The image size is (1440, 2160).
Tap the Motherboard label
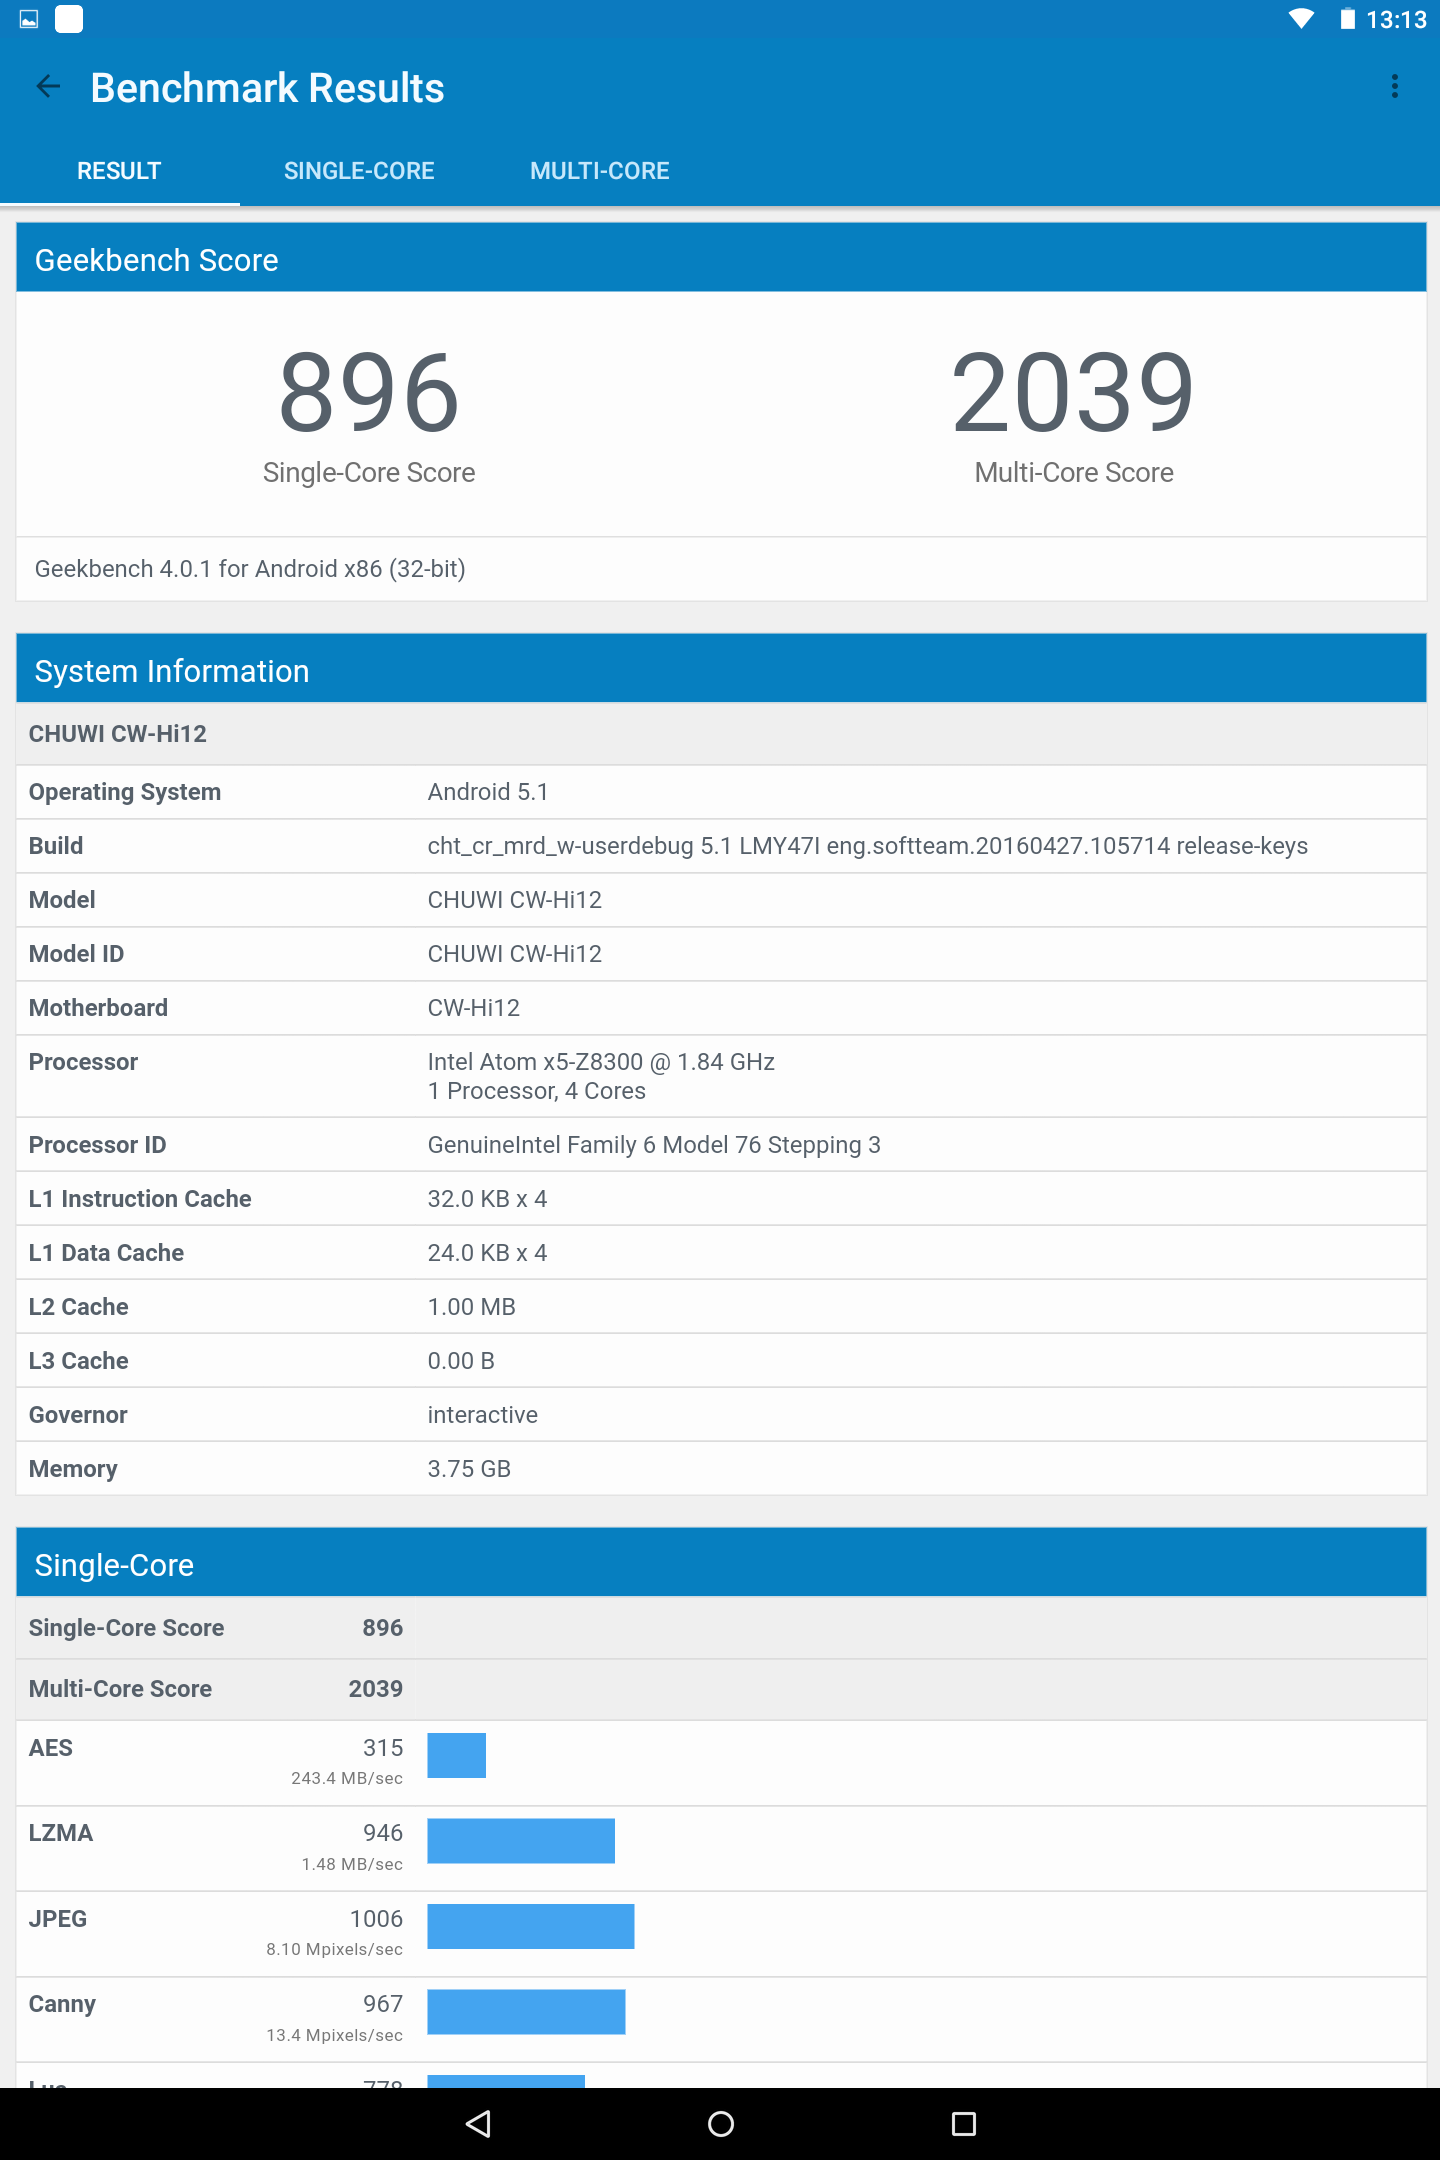tap(98, 1008)
